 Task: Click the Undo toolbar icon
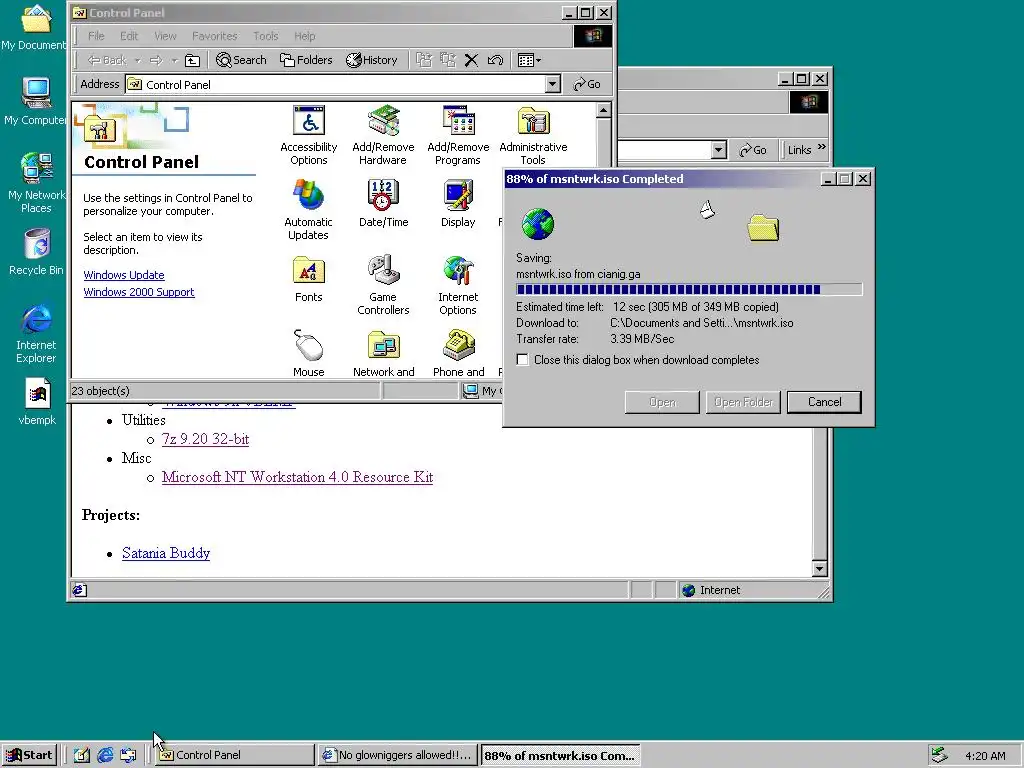[495, 61]
